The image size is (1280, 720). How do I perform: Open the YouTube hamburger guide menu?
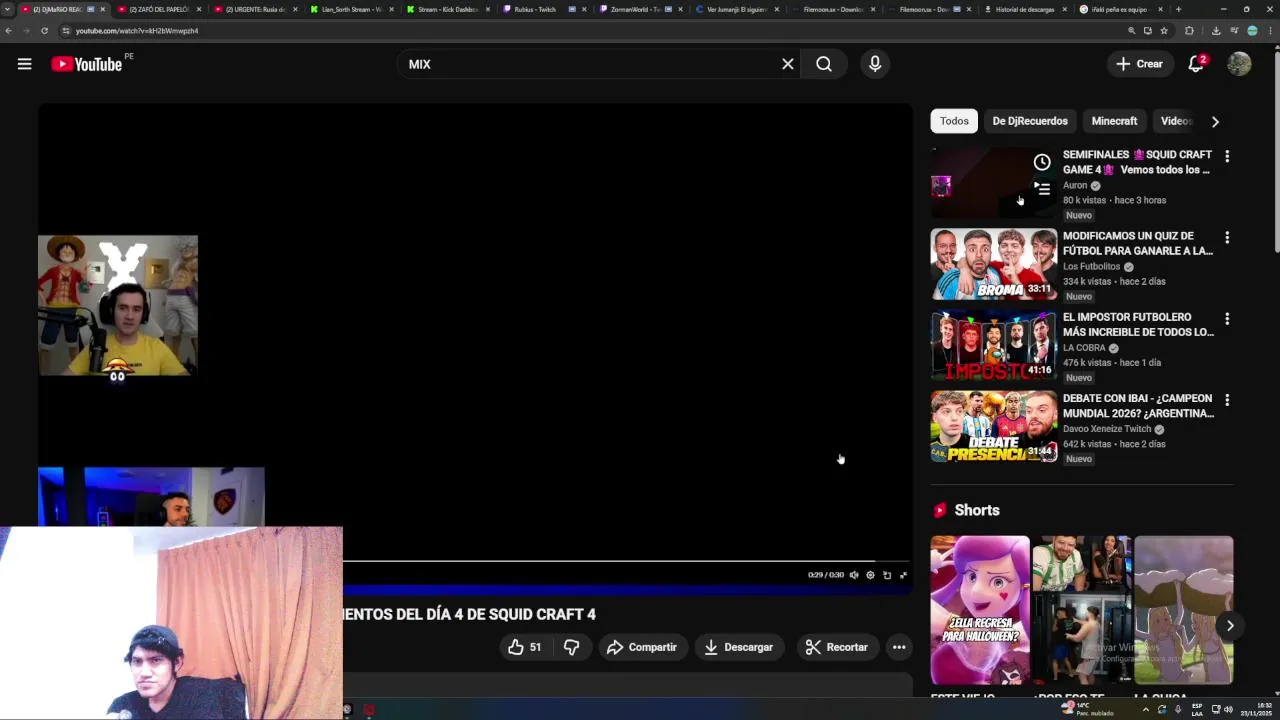[24, 64]
